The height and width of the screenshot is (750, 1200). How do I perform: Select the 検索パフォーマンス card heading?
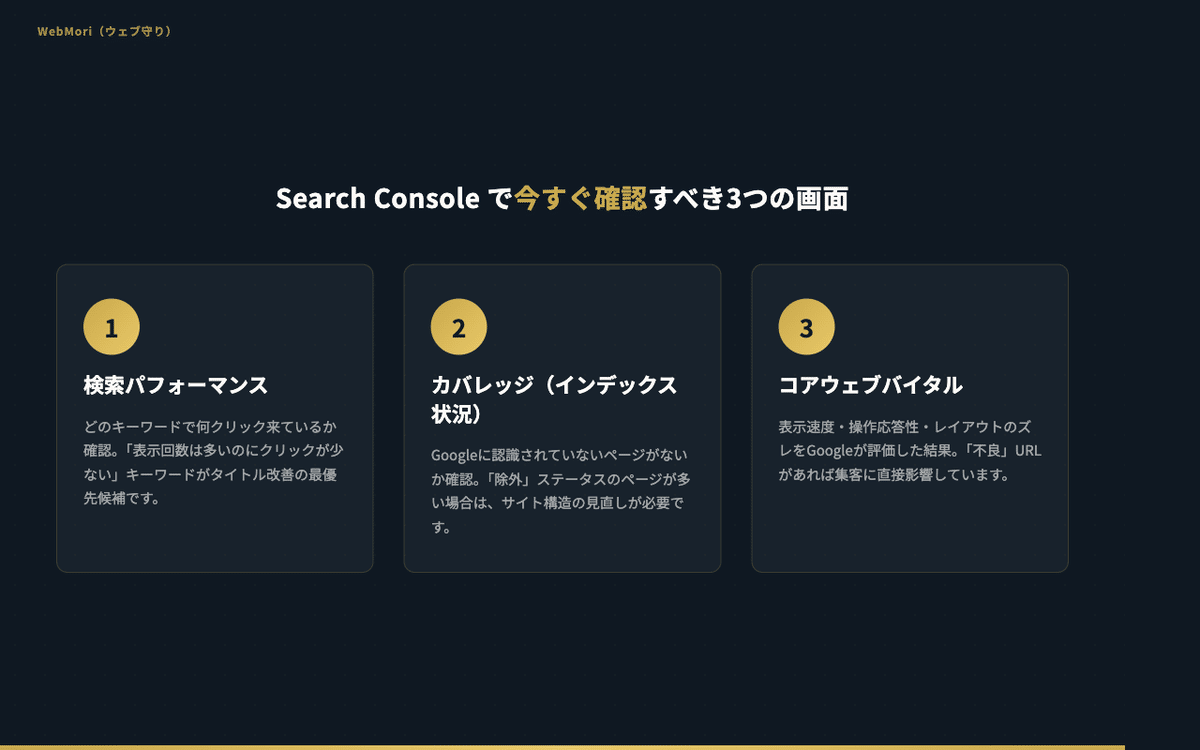coord(176,385)
